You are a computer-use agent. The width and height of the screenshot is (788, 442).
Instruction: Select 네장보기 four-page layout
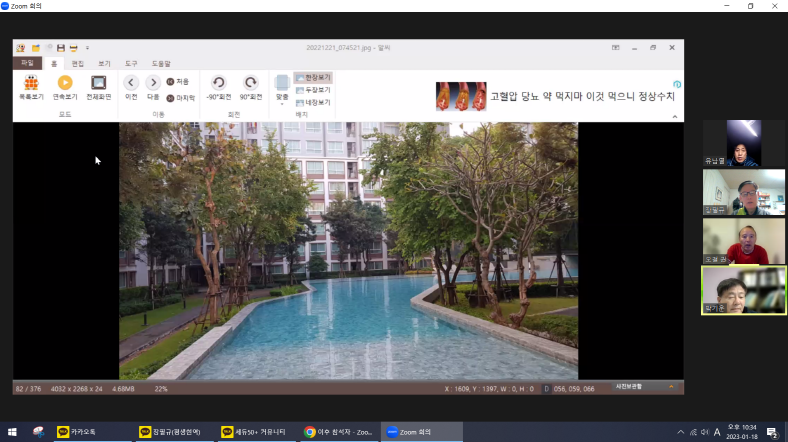pyautogui.click(x=313, y=102)
